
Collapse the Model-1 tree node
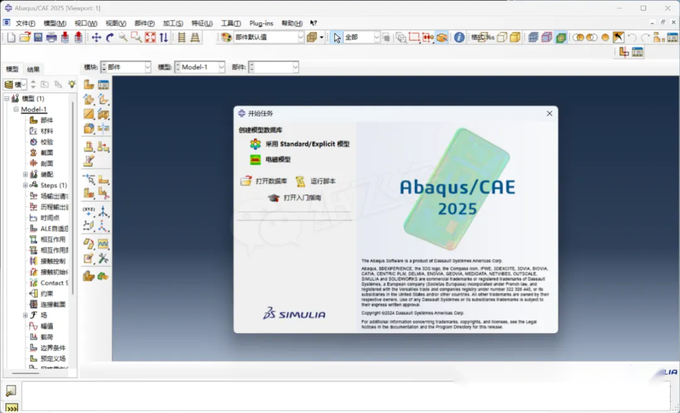click(x=16, y=109)
